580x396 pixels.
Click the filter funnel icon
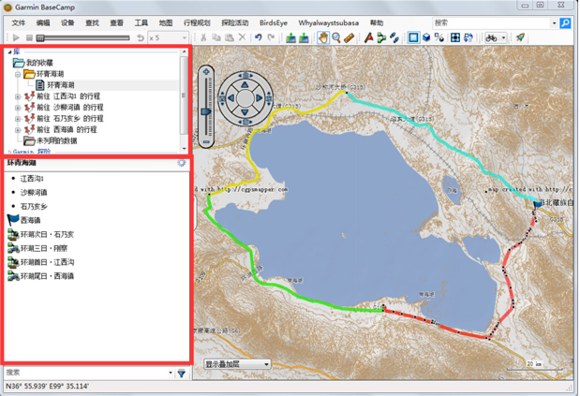[x=181, y=373]
